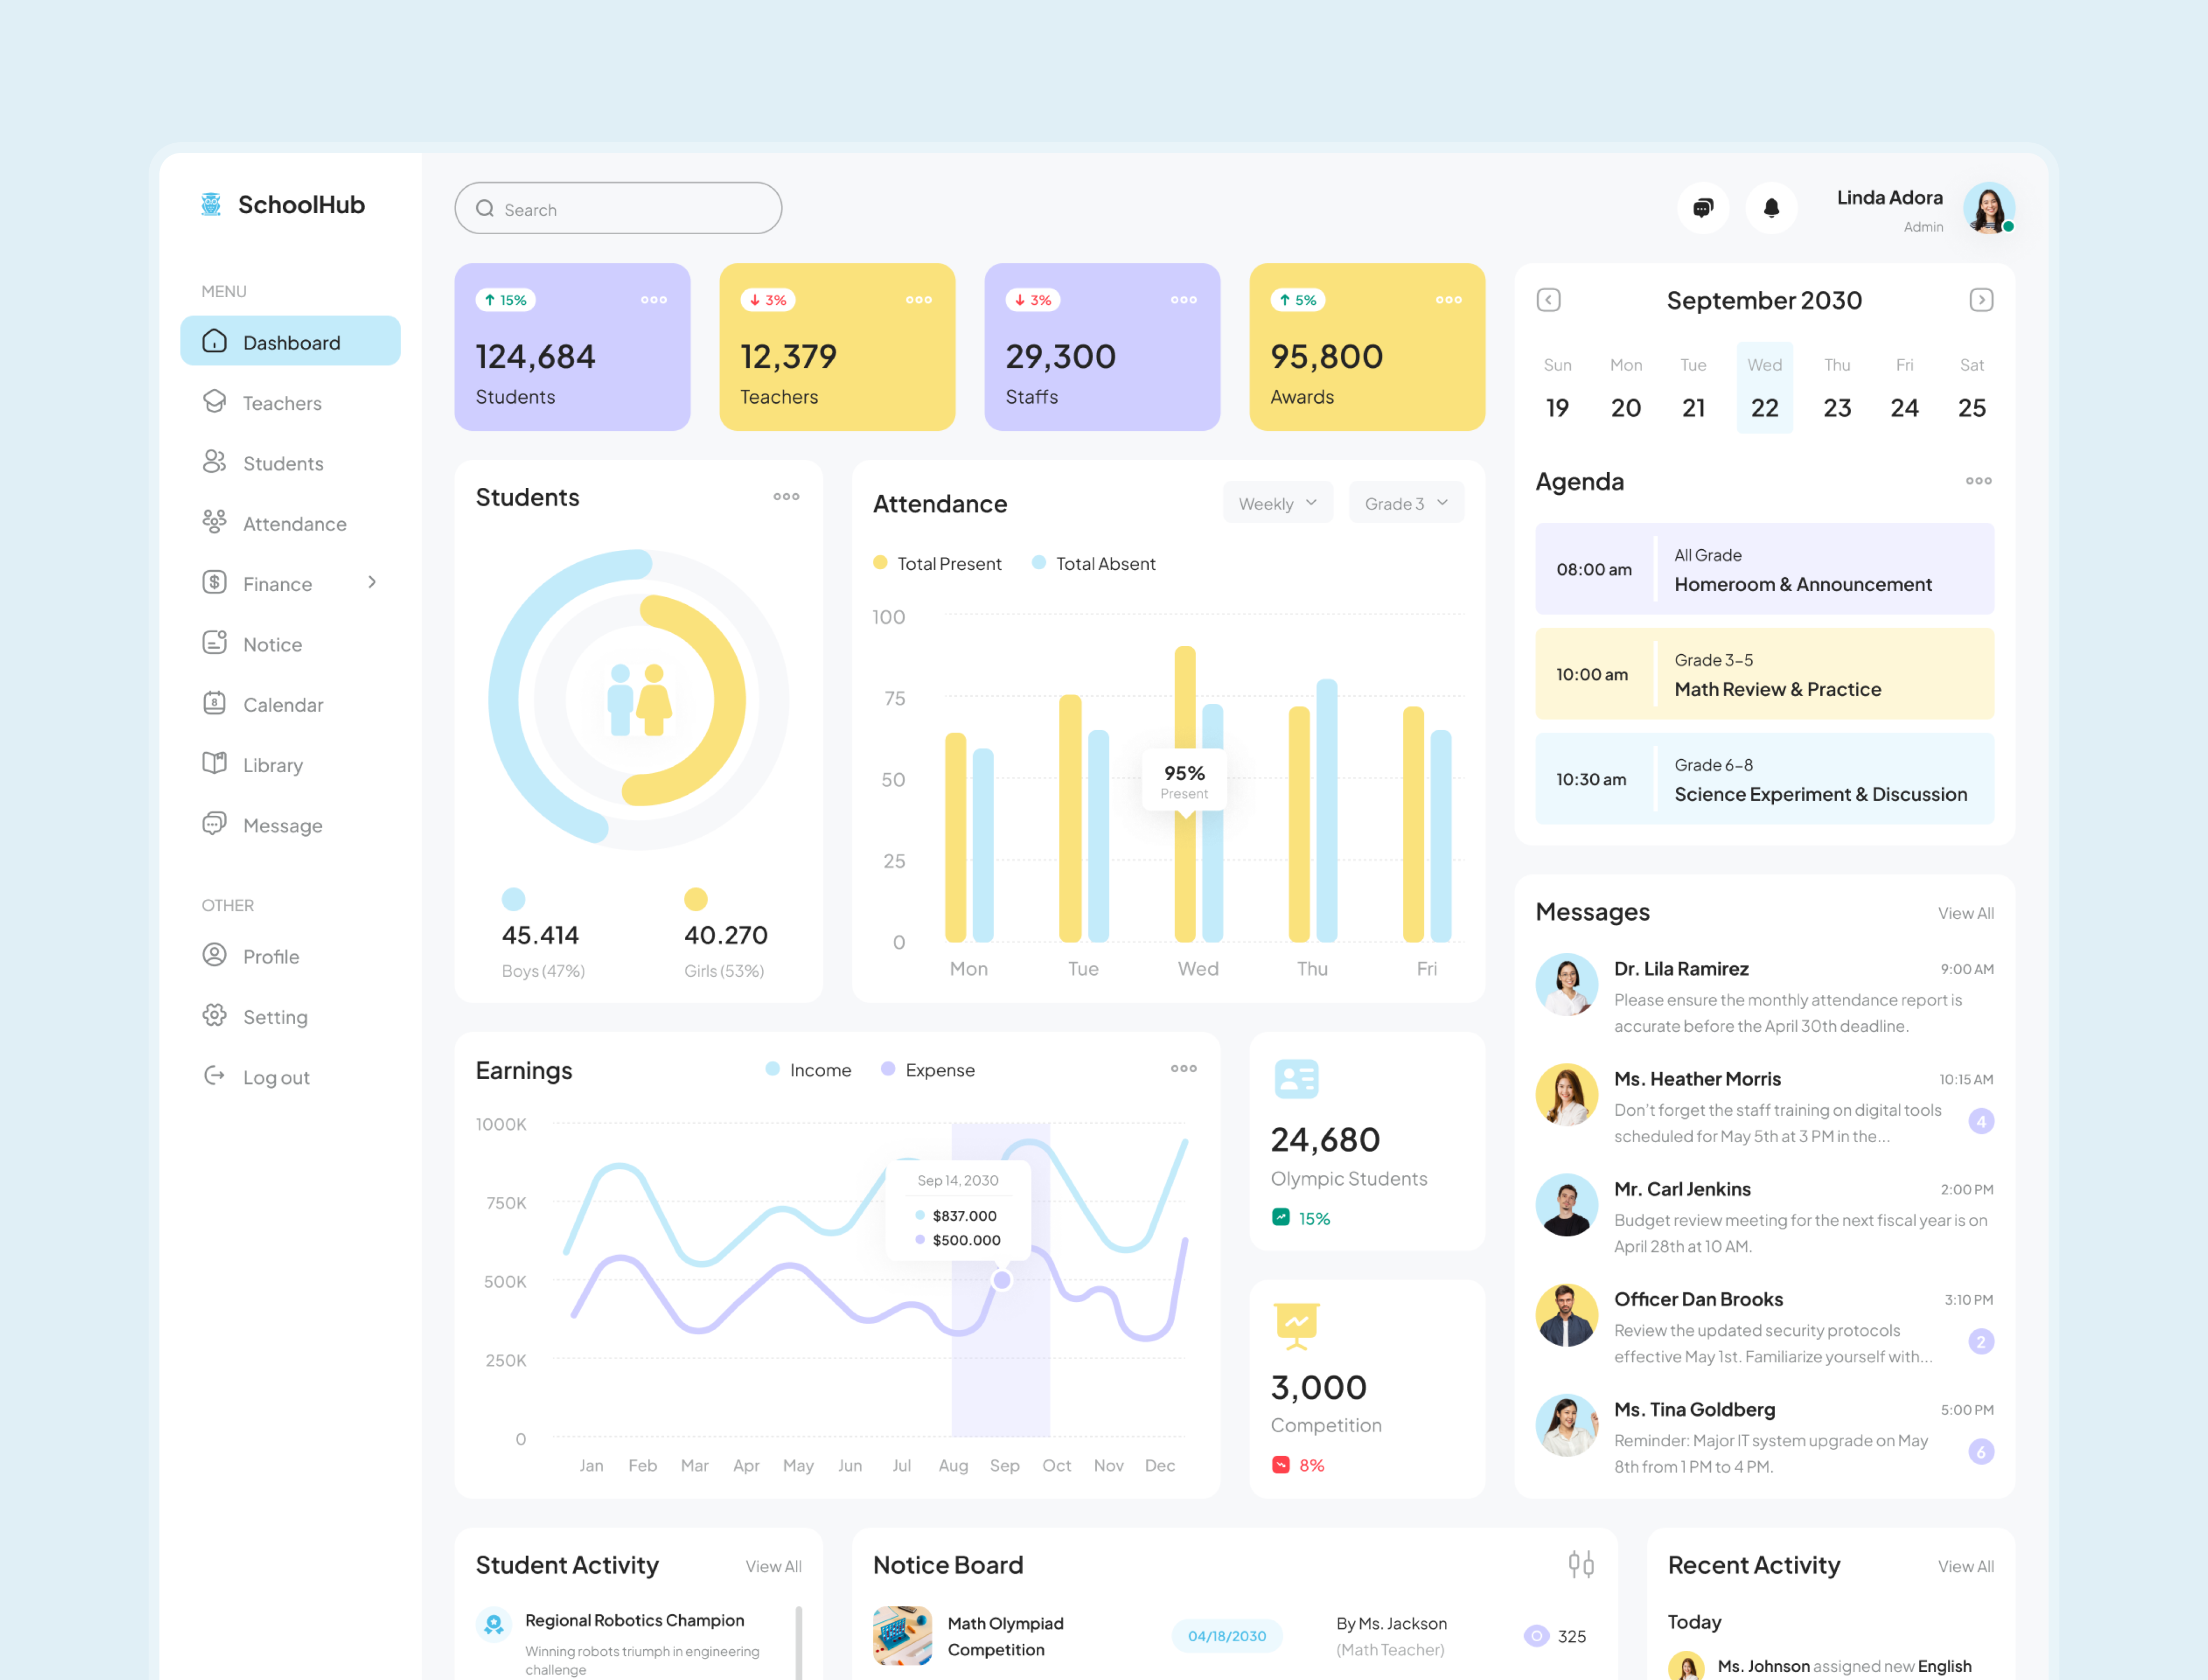Screen dimensions: 2208x1680
Task: Open the Notice Board filter settings icon
Action: click(x=1580, y=1564)
